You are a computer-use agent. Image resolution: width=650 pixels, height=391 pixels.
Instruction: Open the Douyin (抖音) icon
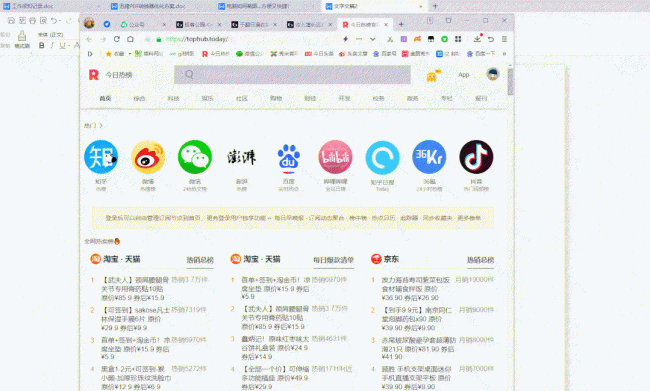[476, 157]
